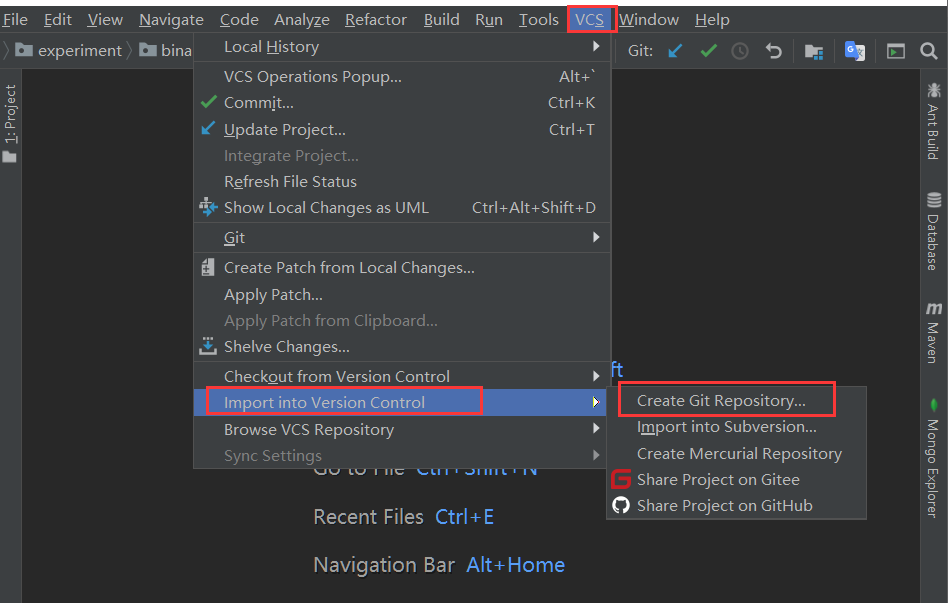The height and width of the screenshot is (603, 948).
Task: Click the Shelve Changes tray icon
Action: 207,346
